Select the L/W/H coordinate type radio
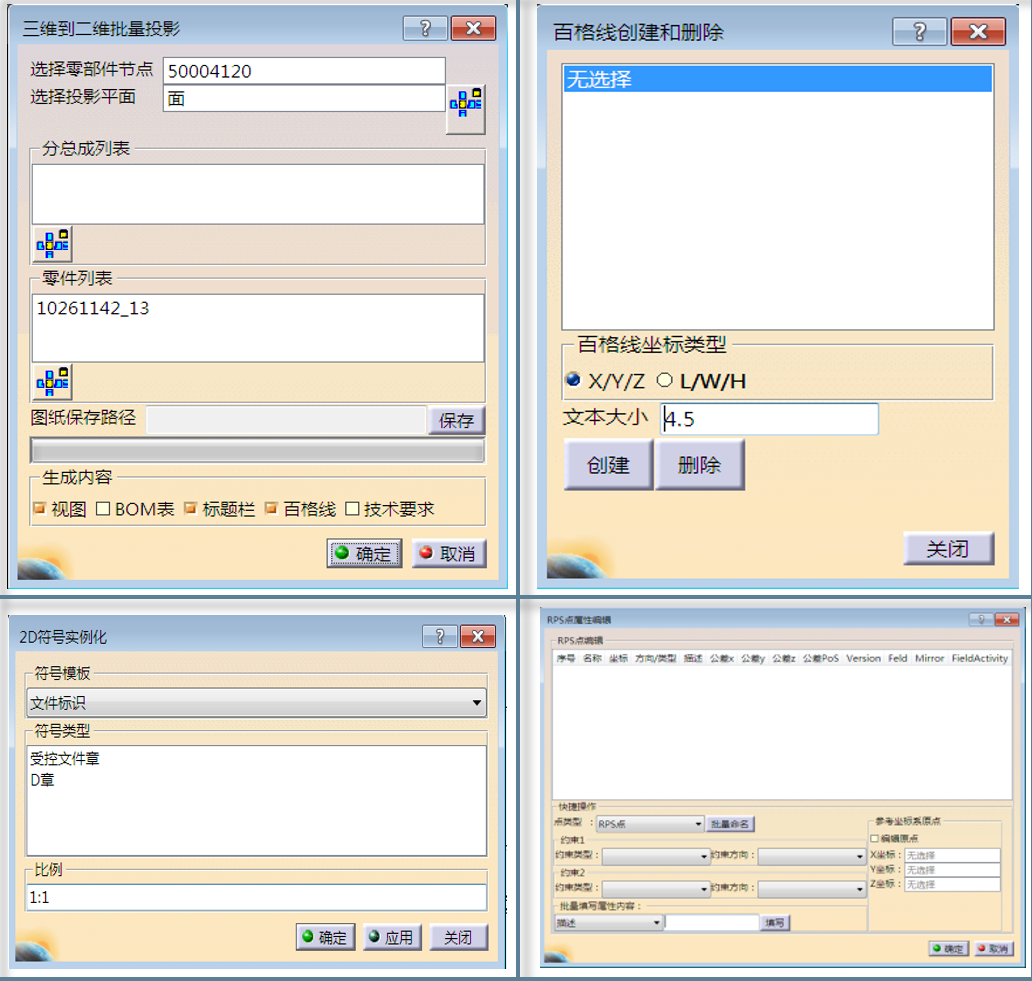Image resolution: width=1032 pixels, height=981 pixels. pyautogui.click(x=663, y=381)
